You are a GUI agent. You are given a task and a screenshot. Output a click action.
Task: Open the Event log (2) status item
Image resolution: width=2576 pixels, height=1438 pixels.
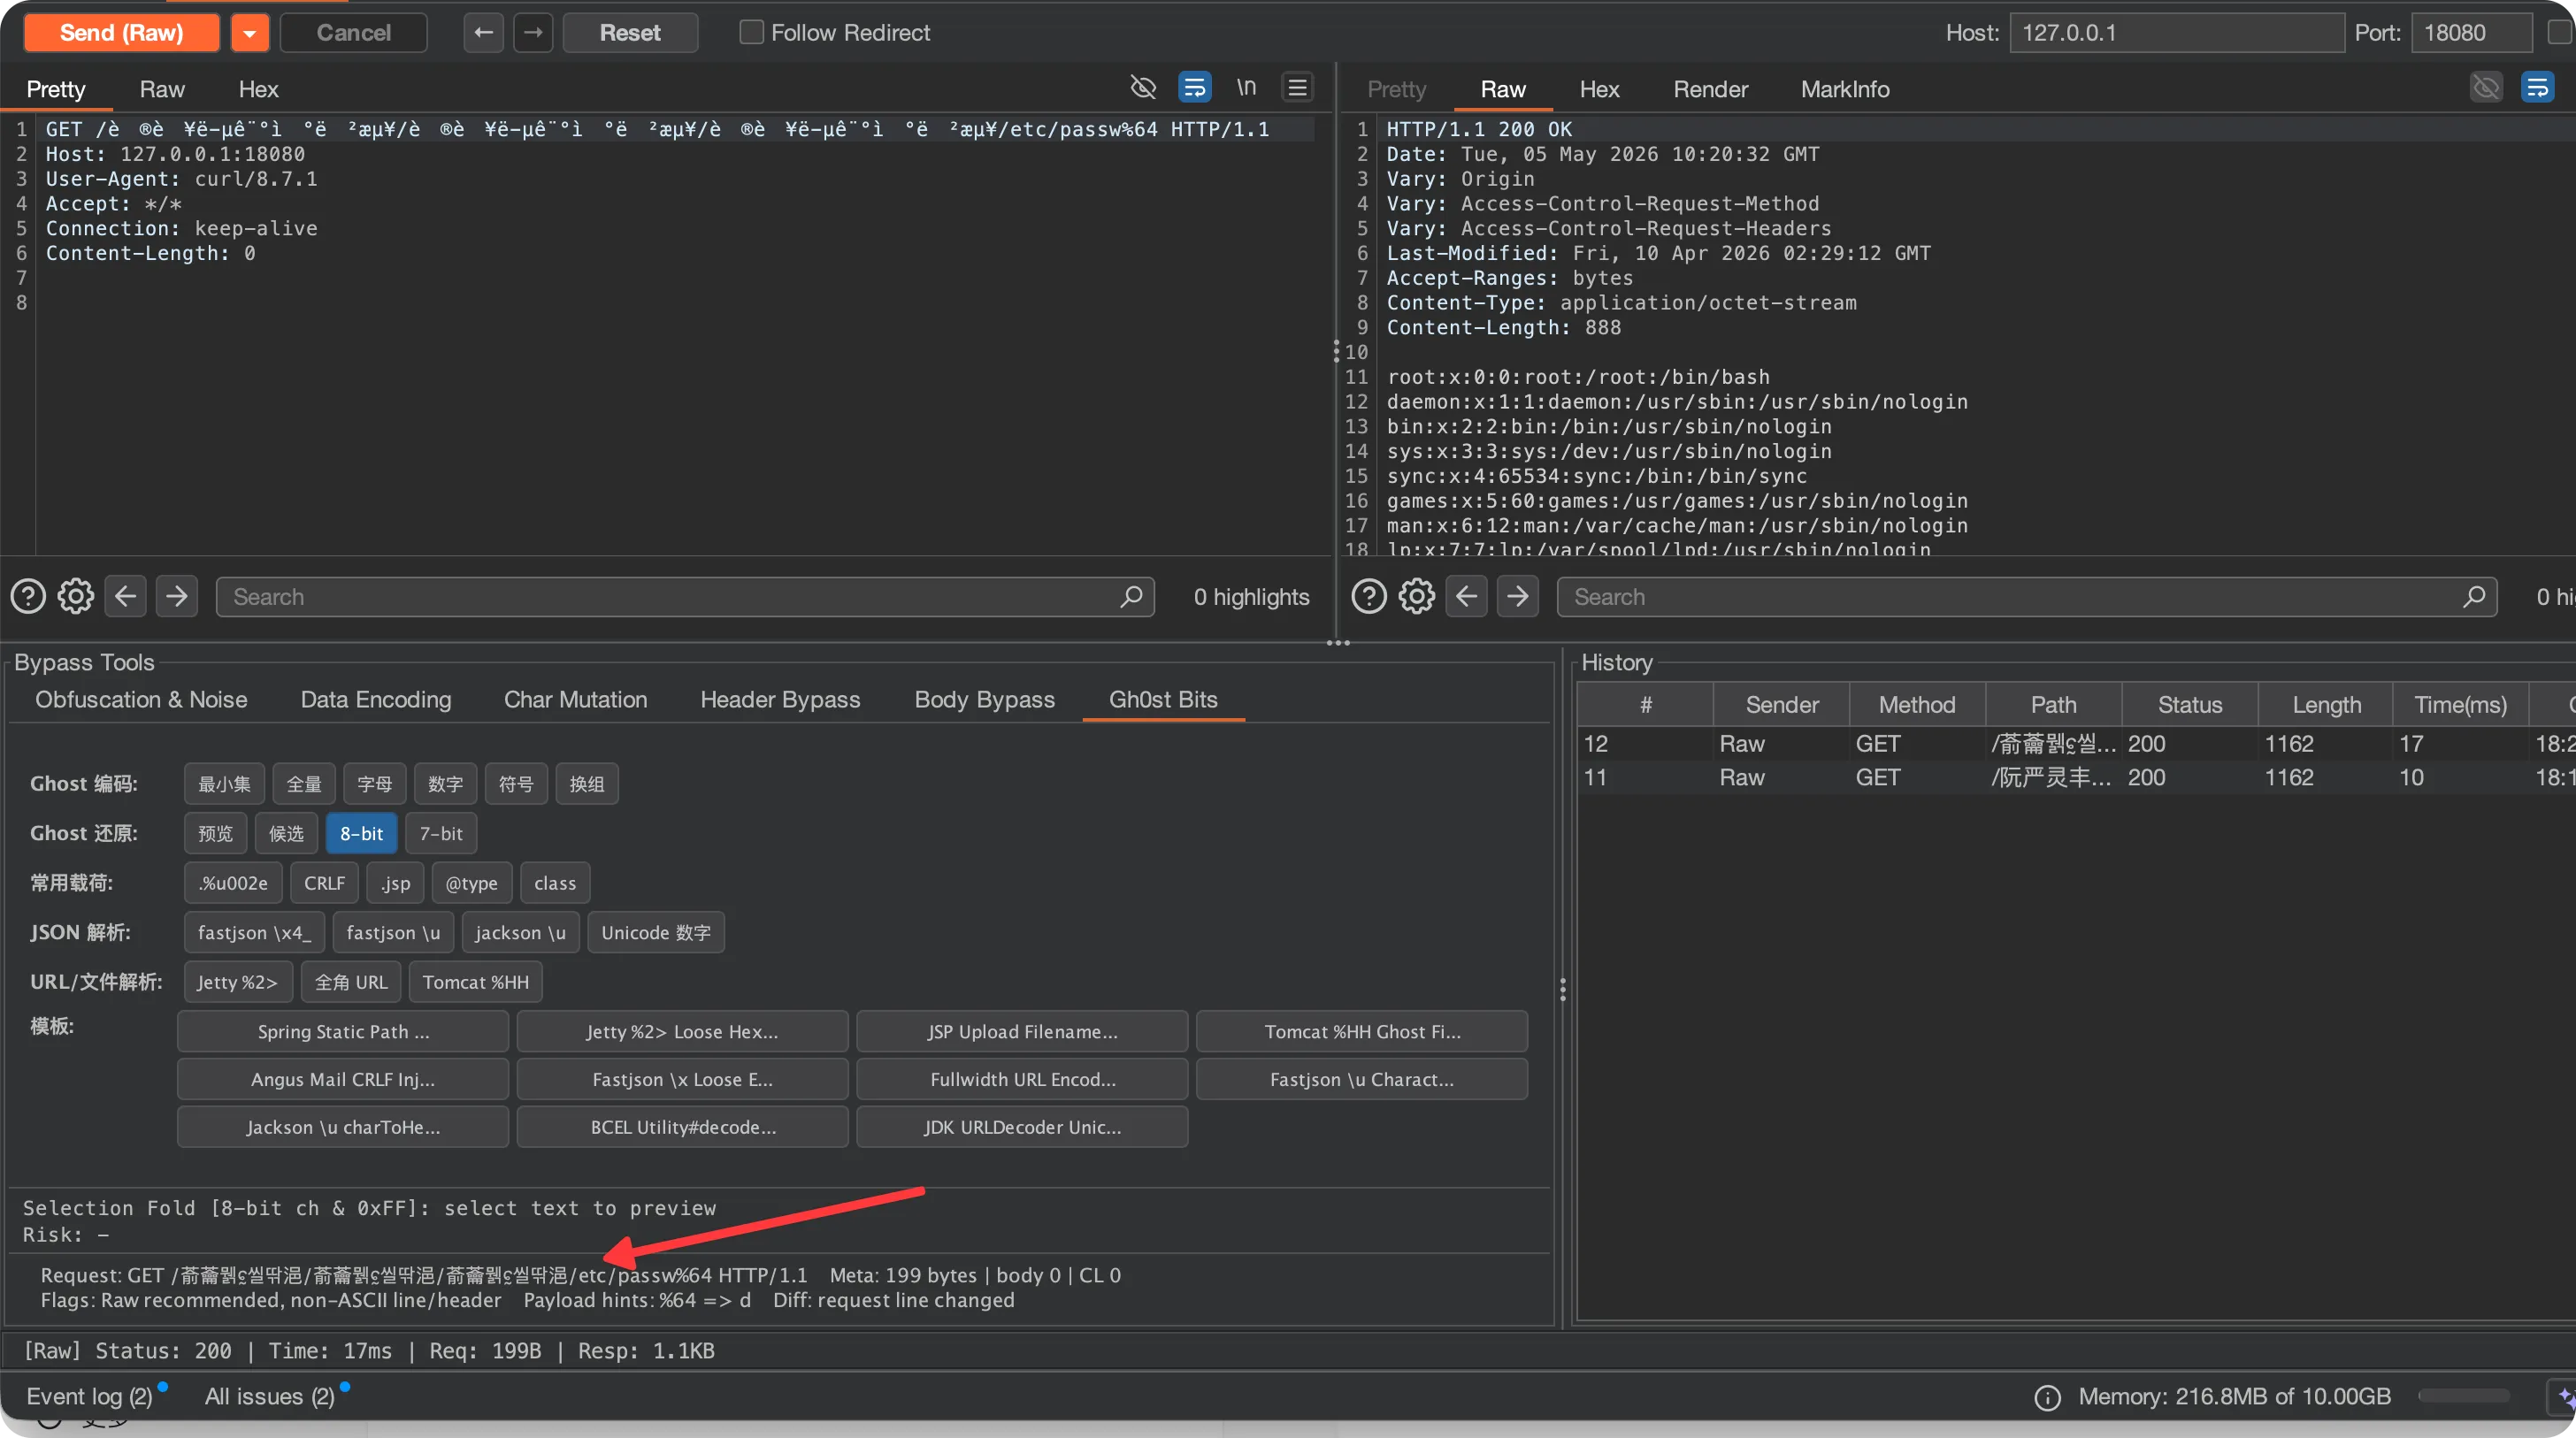tap(89, 1396)
